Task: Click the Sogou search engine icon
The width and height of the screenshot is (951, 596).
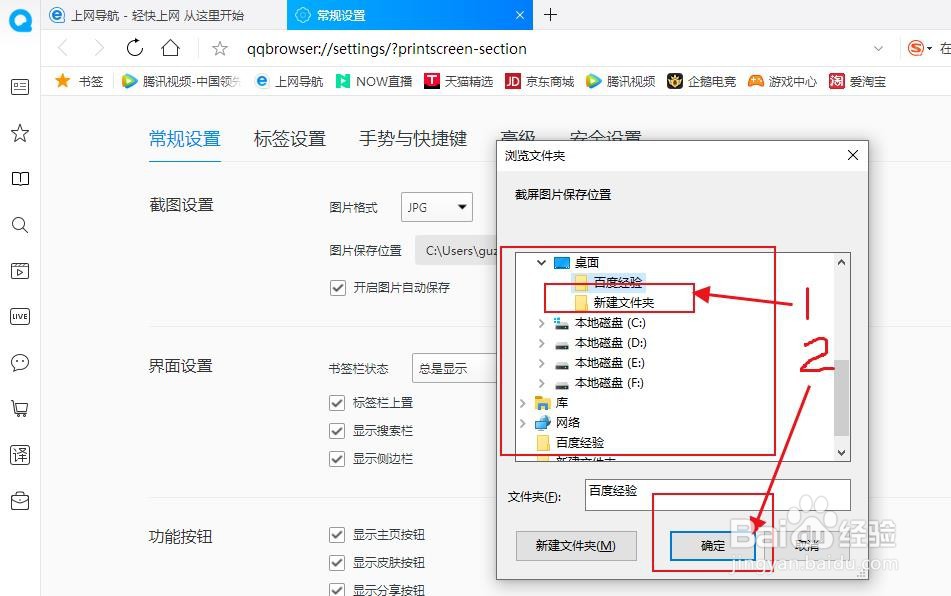Action: [916, 47]
